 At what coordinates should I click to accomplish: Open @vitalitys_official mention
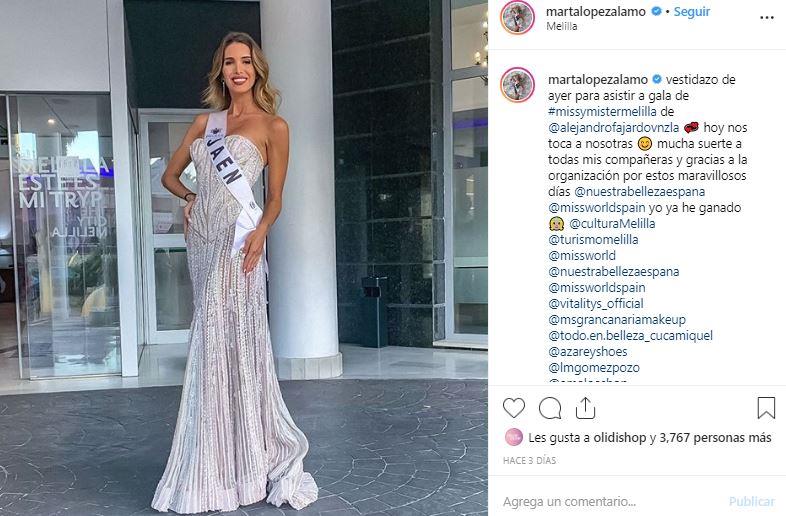coord(596,303)
